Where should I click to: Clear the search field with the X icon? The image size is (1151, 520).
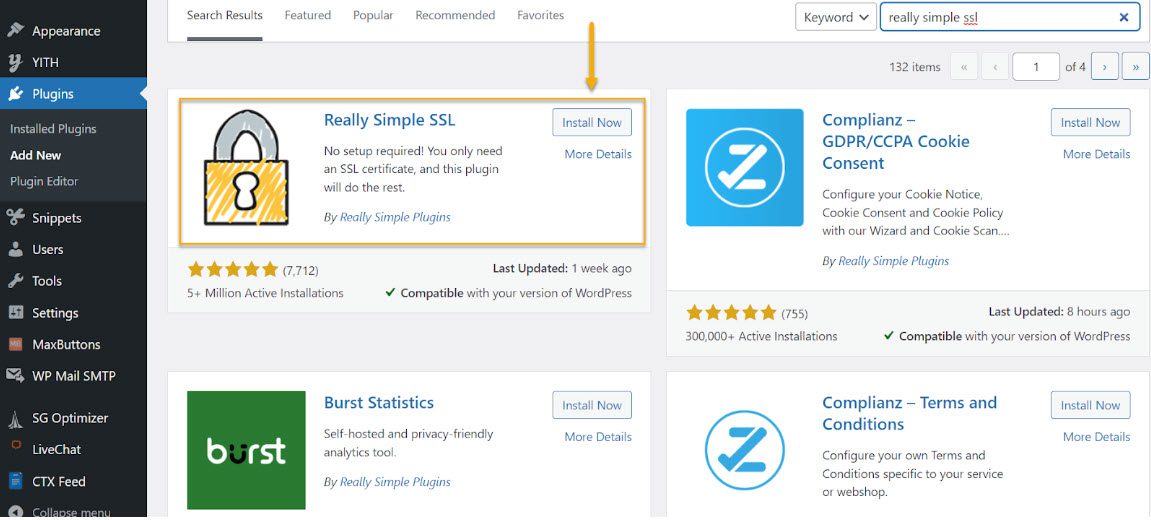coord(1123,18)
